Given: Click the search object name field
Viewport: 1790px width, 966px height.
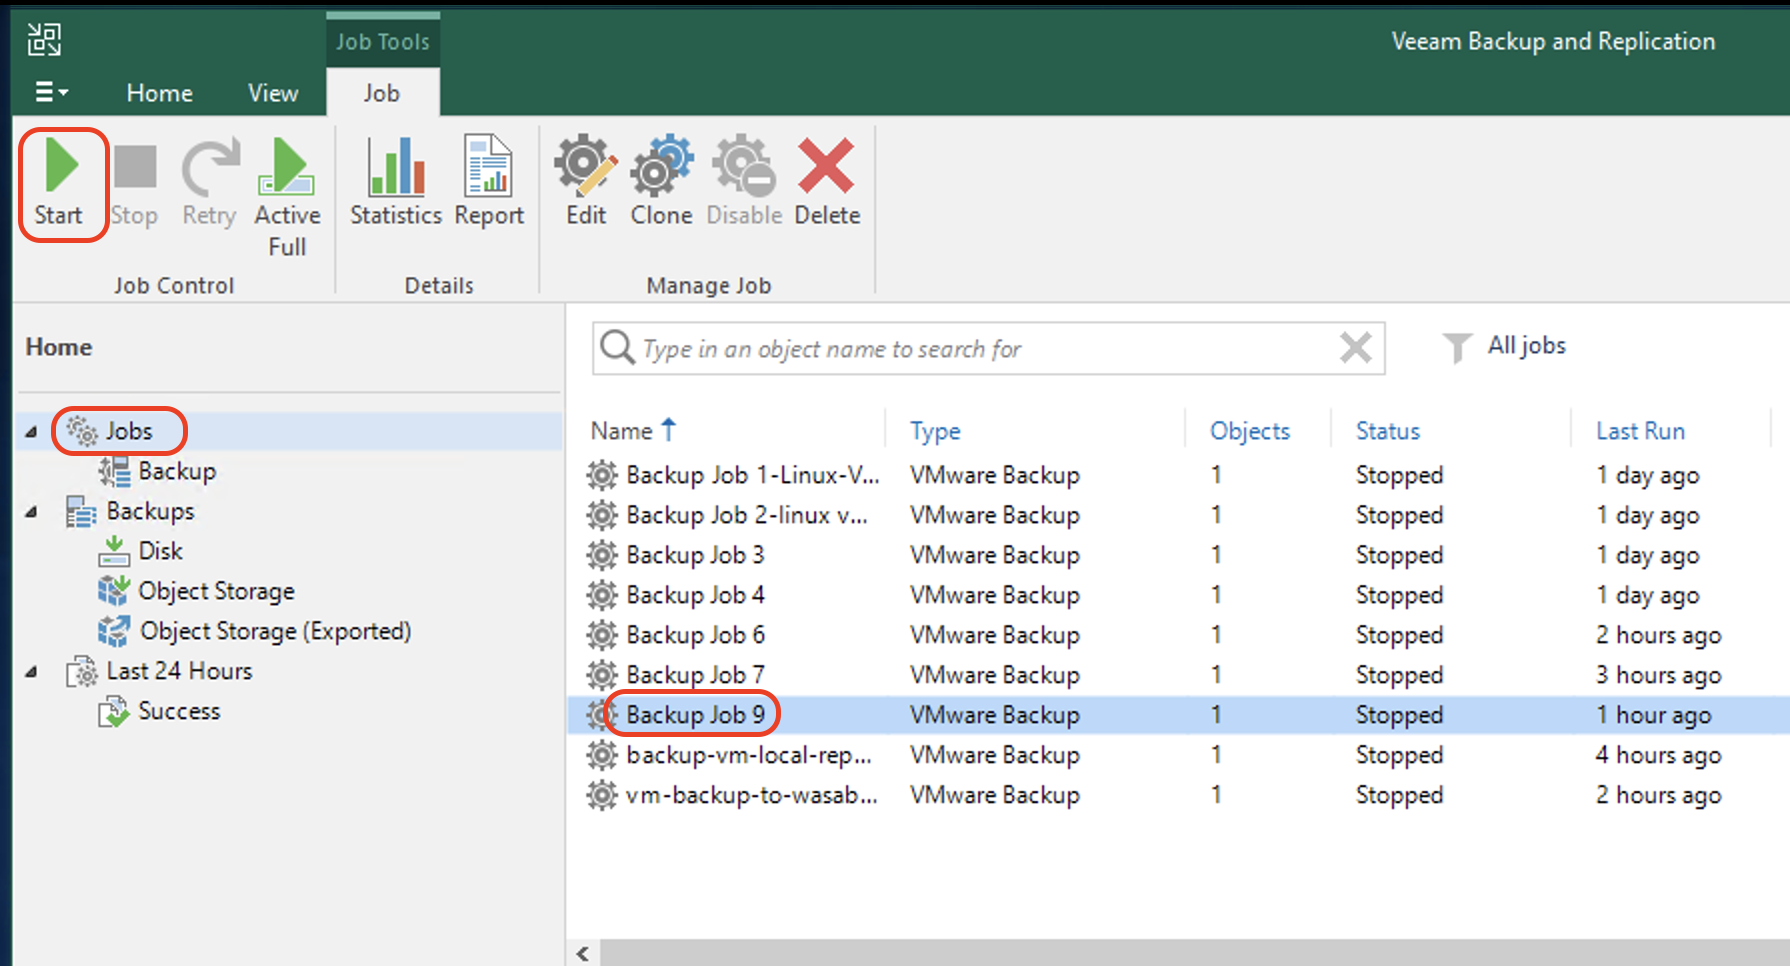Looking at the screenshot, I should pos(988,348).
